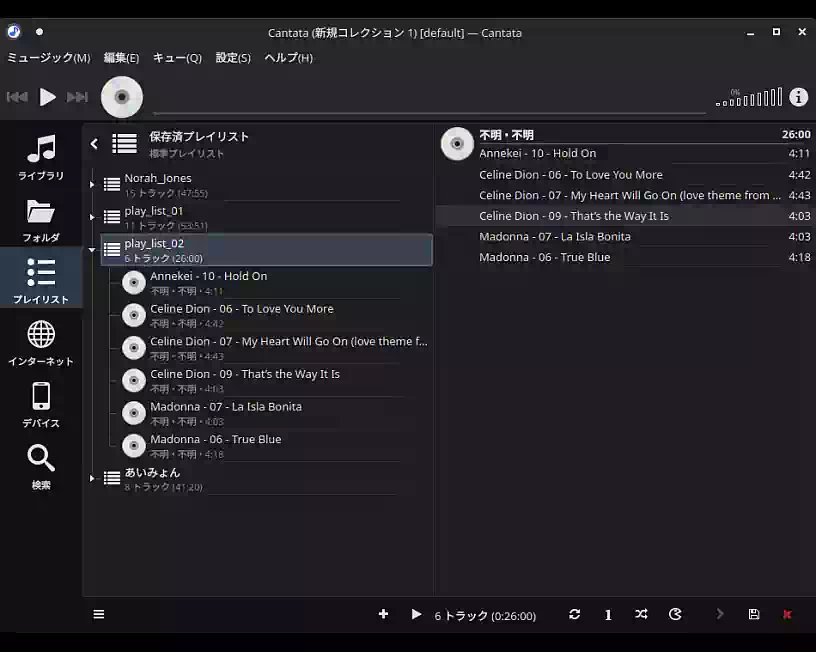Toggle random shuffle playback
Viewport: 816px width, 652px height.
pos(641,615)
